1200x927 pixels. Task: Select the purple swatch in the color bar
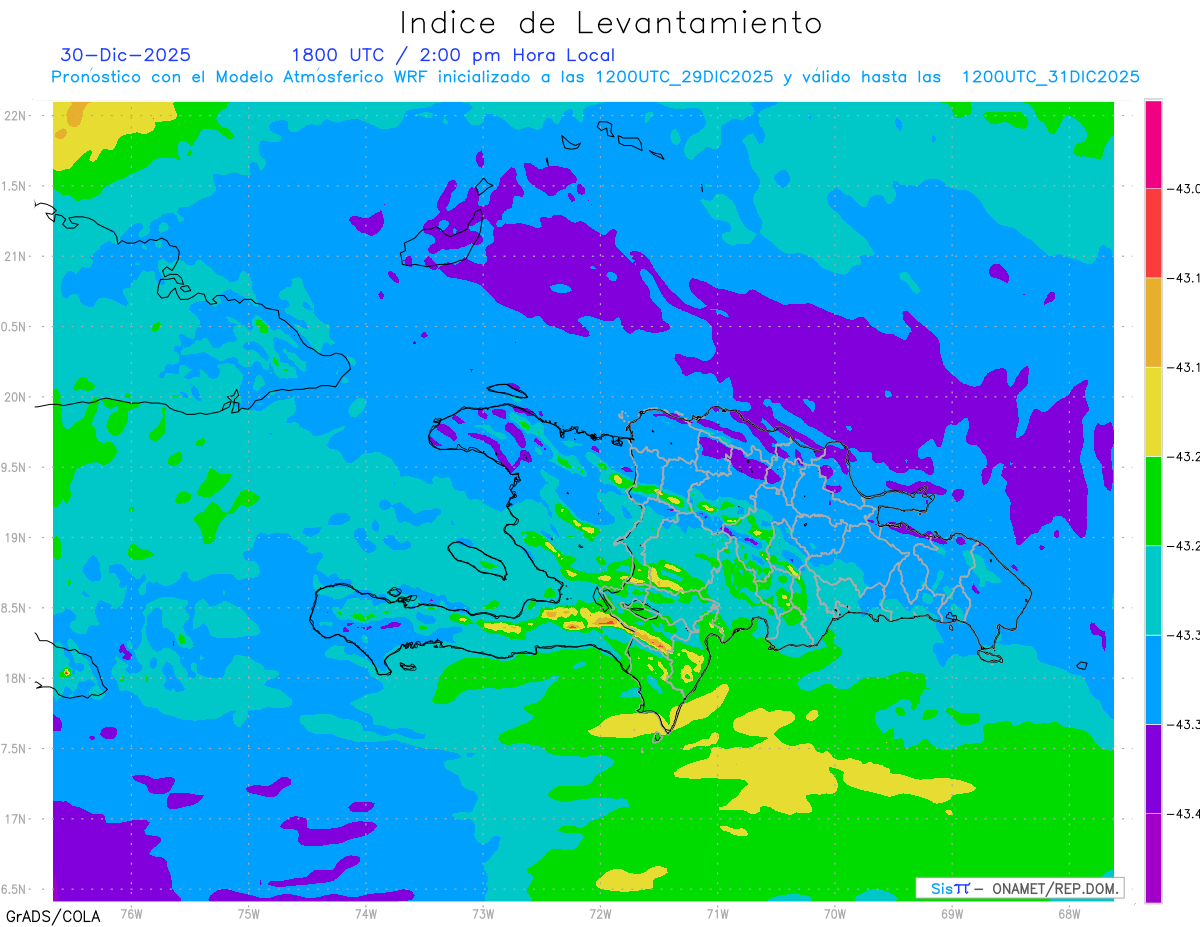1153,768
